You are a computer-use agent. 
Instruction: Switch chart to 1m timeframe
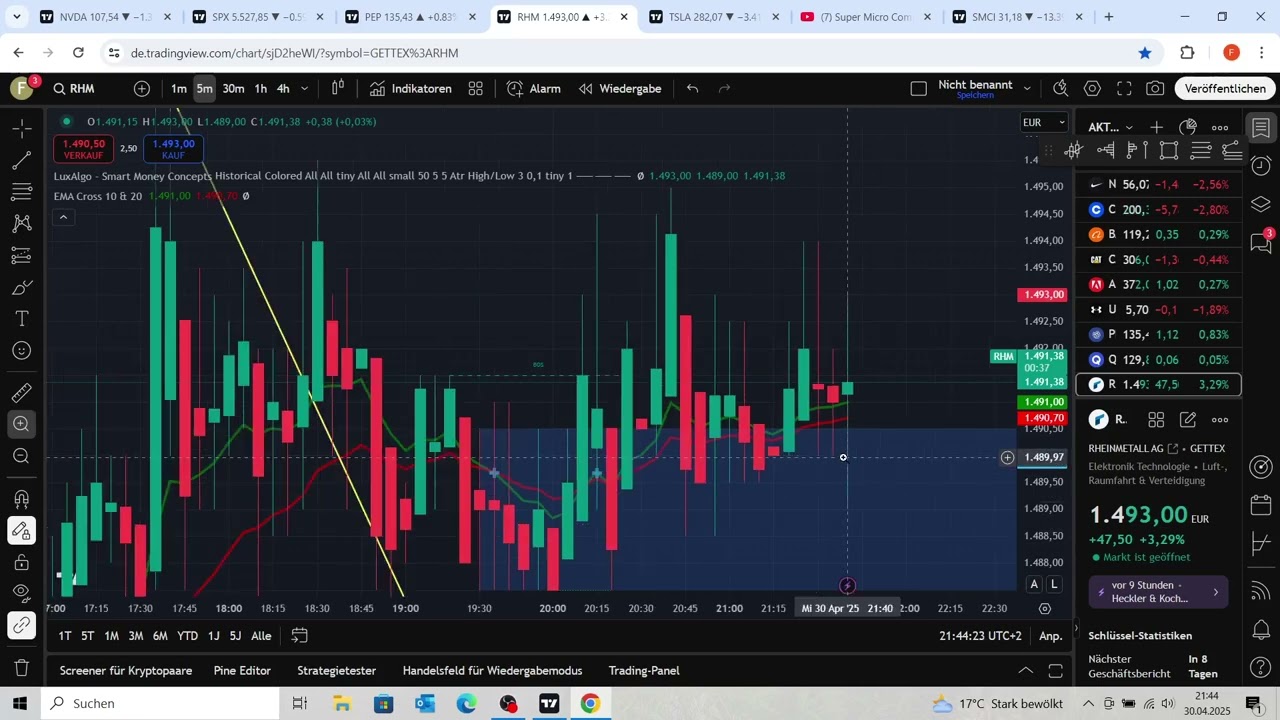pyautogui.click(x=179, y=89)
